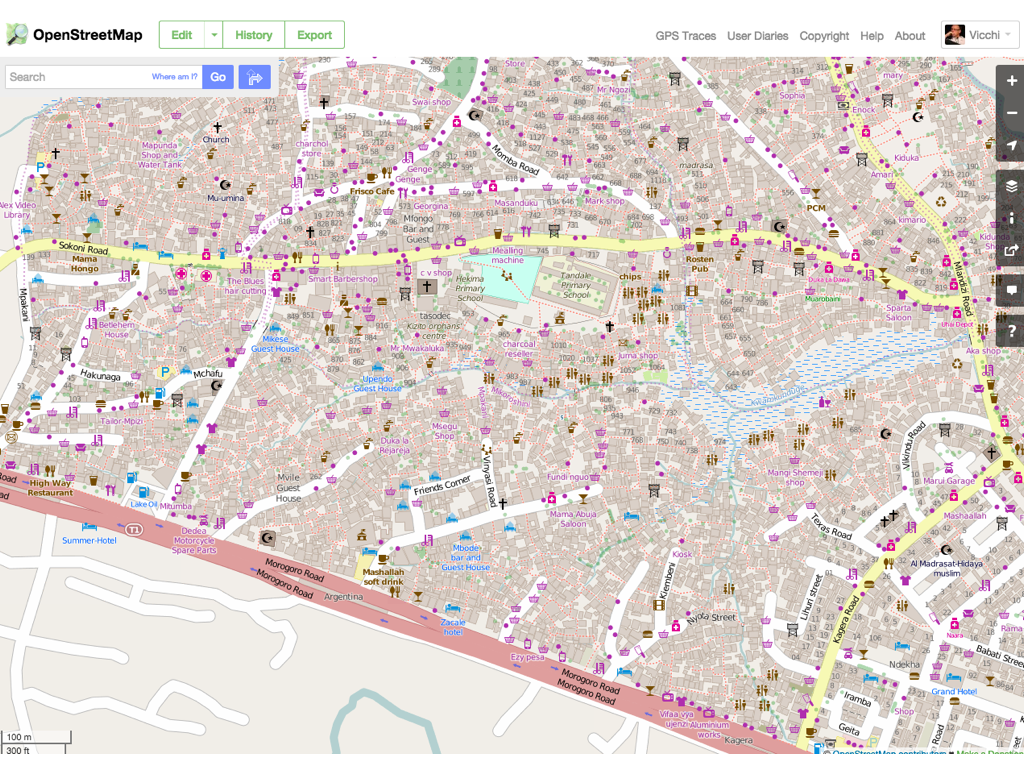The image size is (1024, 768).
Task: Click the Smart Barbershop label
Action: (343, 279)
